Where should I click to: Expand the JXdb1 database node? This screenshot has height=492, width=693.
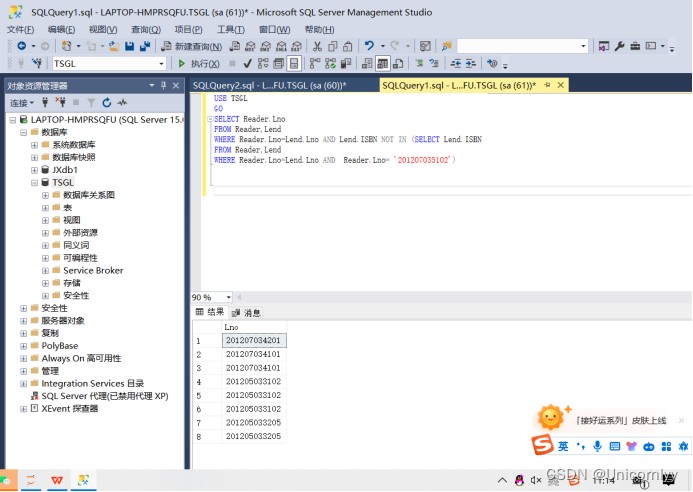tap(34, 170)
